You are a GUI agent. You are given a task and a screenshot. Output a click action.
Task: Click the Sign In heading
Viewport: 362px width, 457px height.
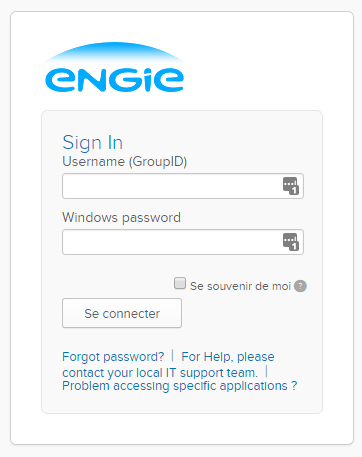[93, 143]
